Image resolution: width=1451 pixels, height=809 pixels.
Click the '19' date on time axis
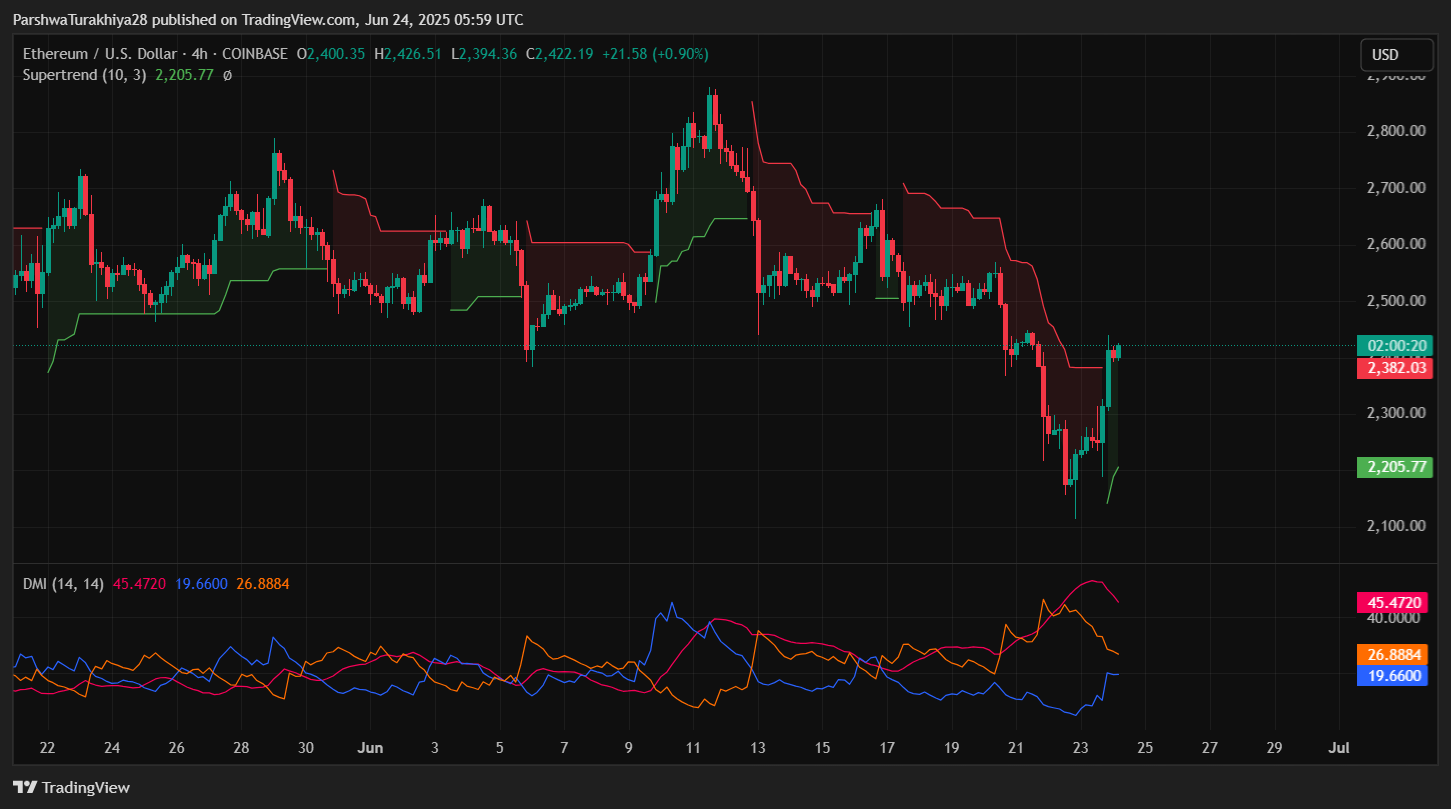(x=951, y=748)
